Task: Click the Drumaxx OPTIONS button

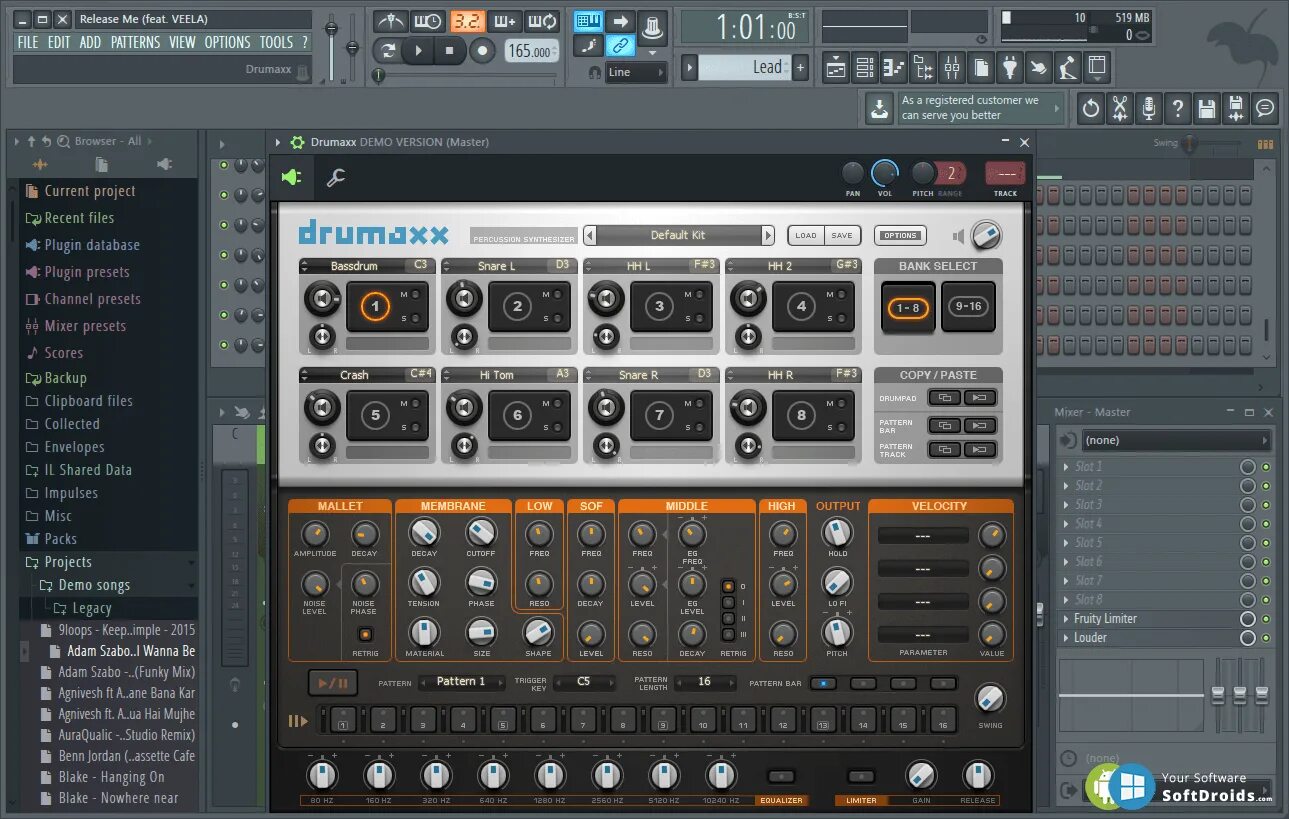Action: click(900, 236)
